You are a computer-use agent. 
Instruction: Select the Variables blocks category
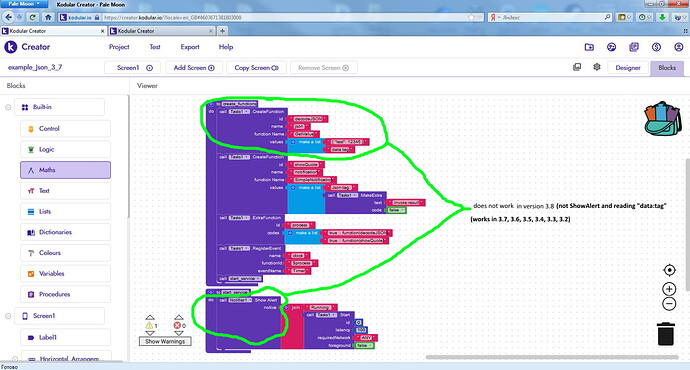coord(66,273)
